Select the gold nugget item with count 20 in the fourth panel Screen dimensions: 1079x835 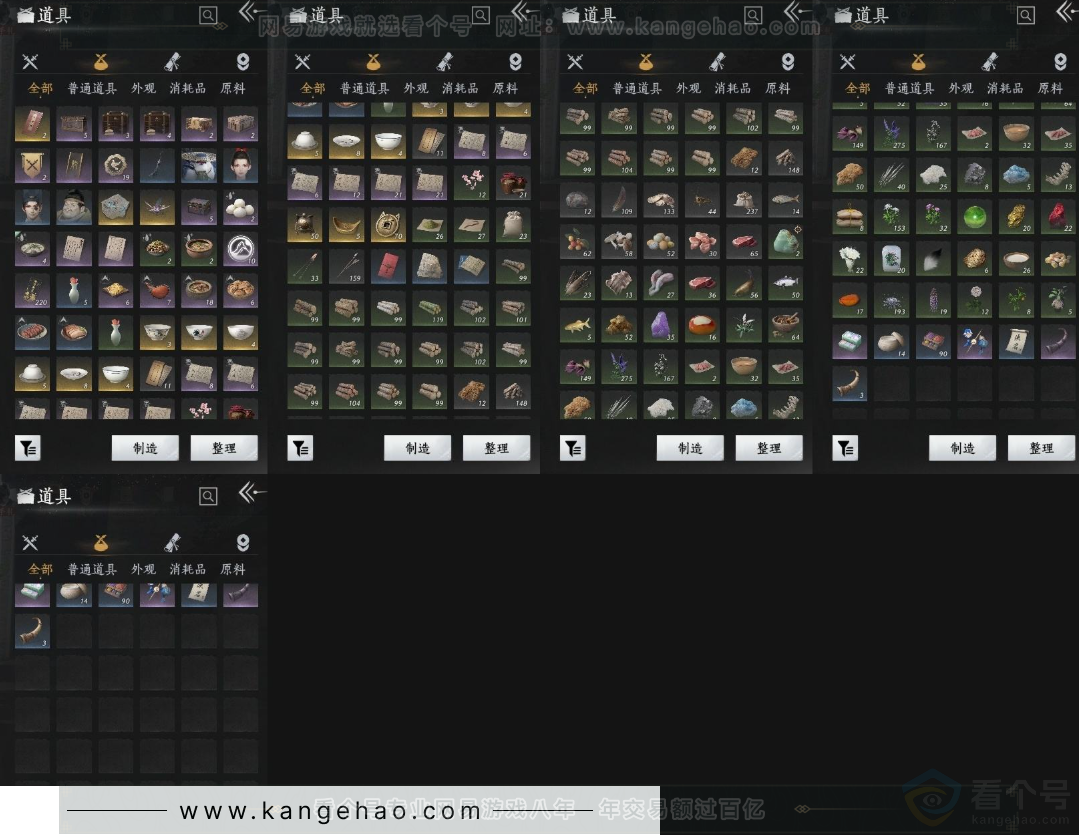[1016, 217]
